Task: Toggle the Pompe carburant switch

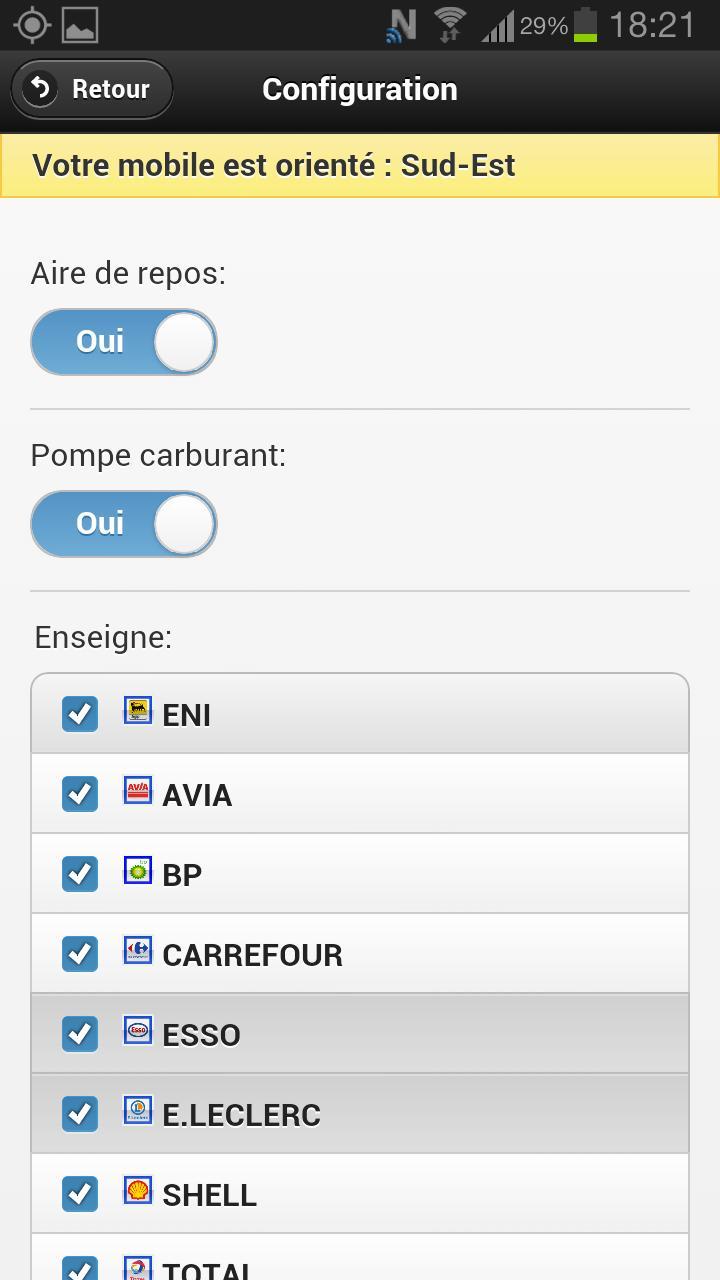Action: pyautogui.click(x=124, y=524)
